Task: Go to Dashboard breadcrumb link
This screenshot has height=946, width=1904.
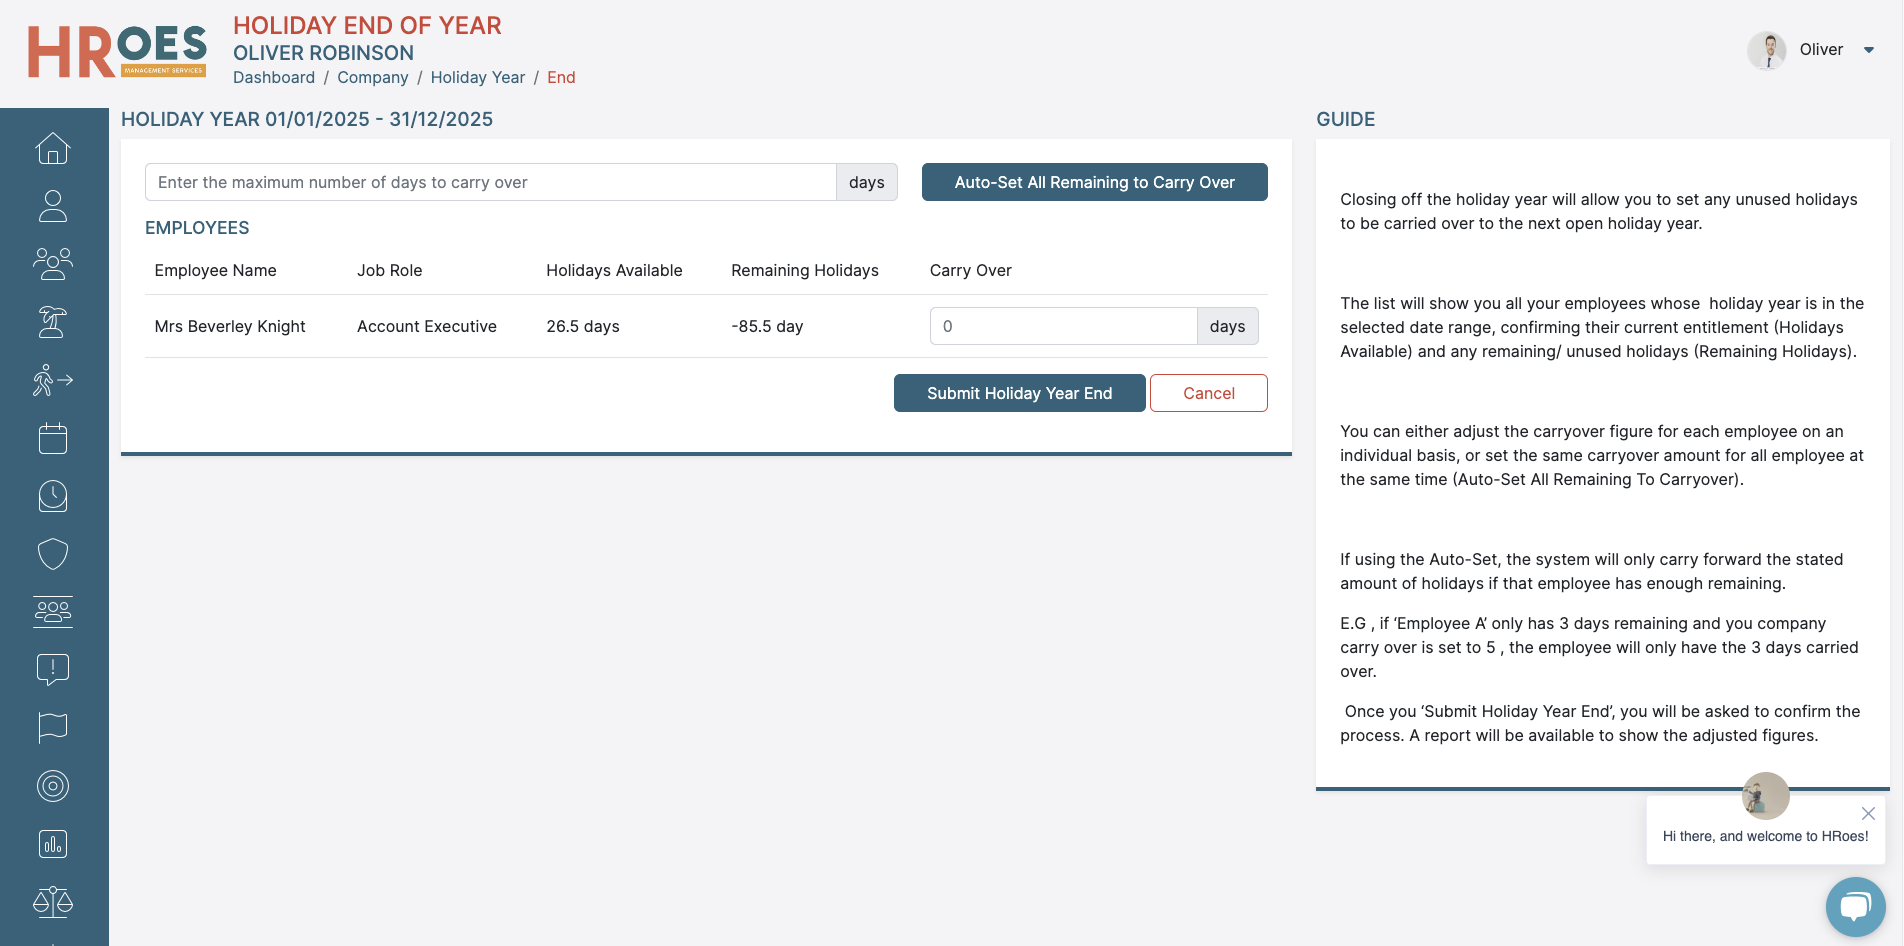Action: (x=274, y=78)
